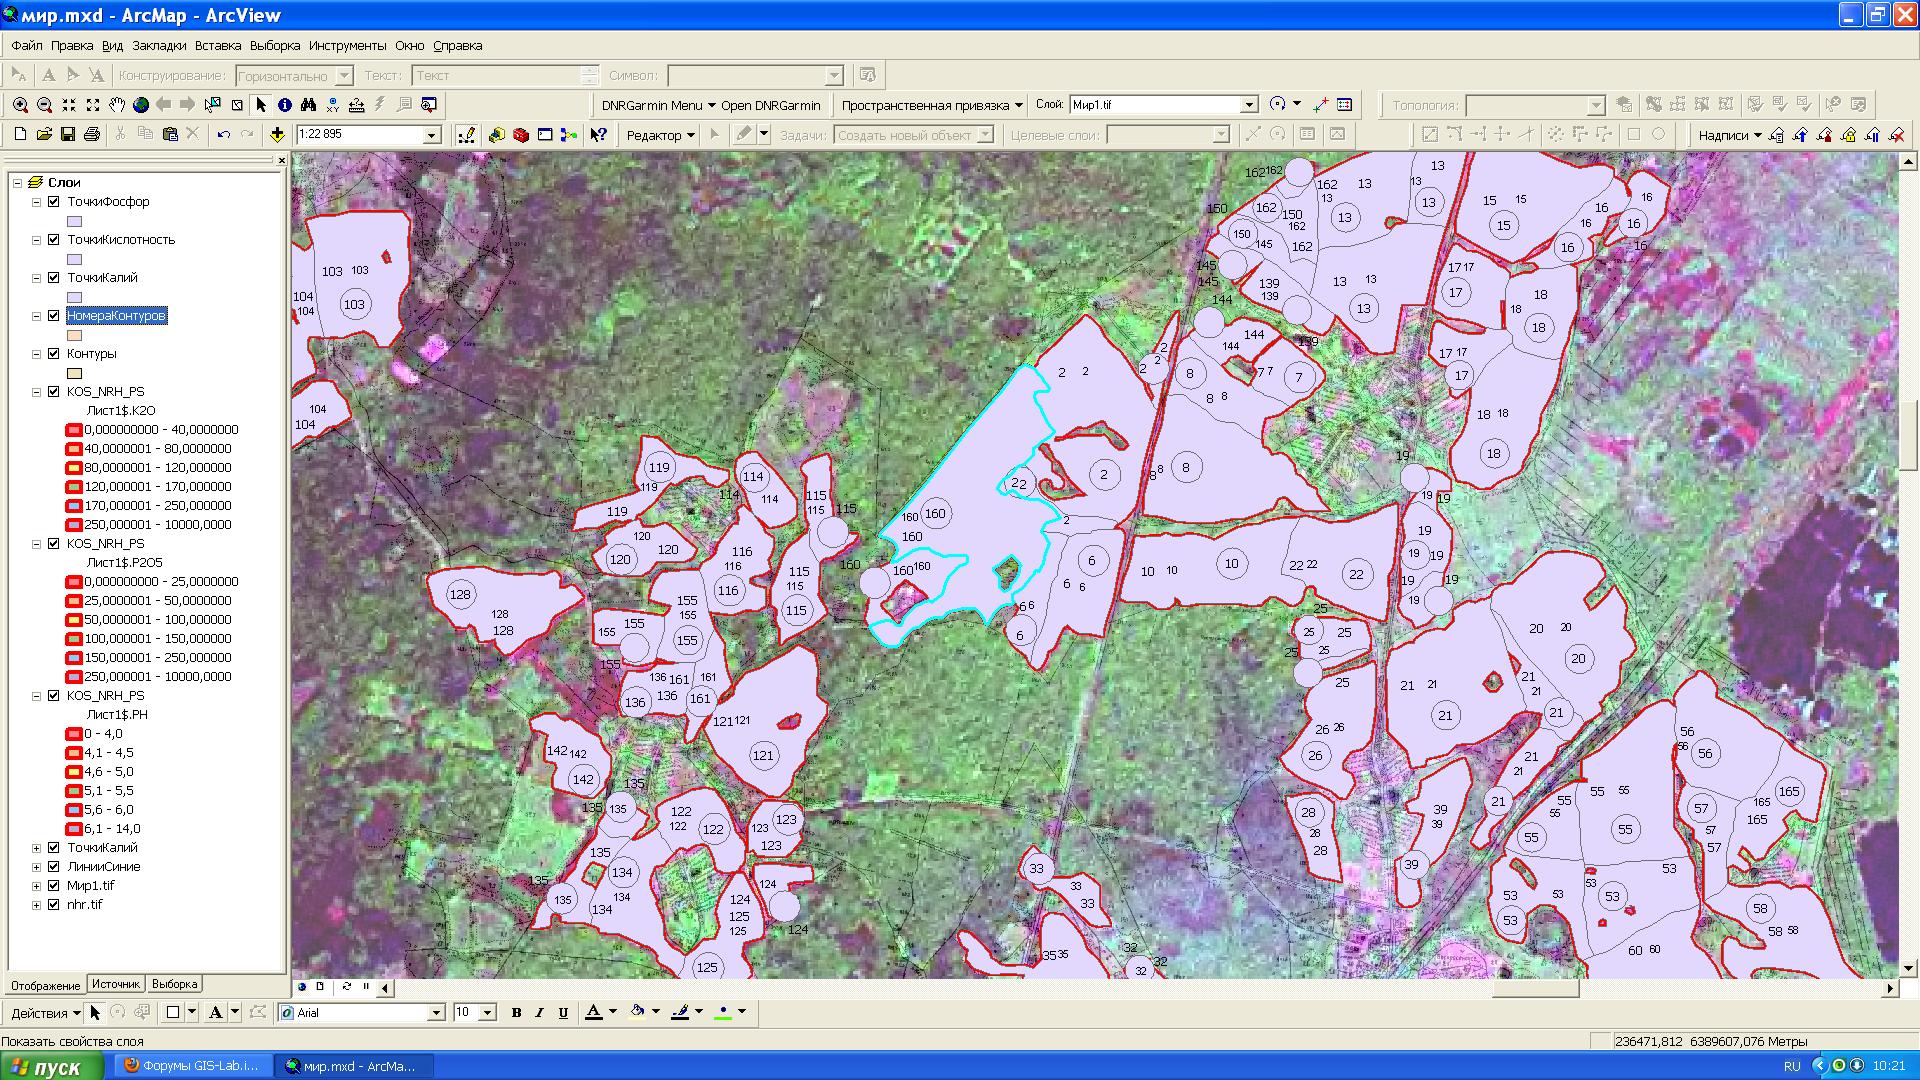The image size is (1920, 1080).
Task: Click the НомераКонтуров layer color swatch
Action: (x=75, y=336)
